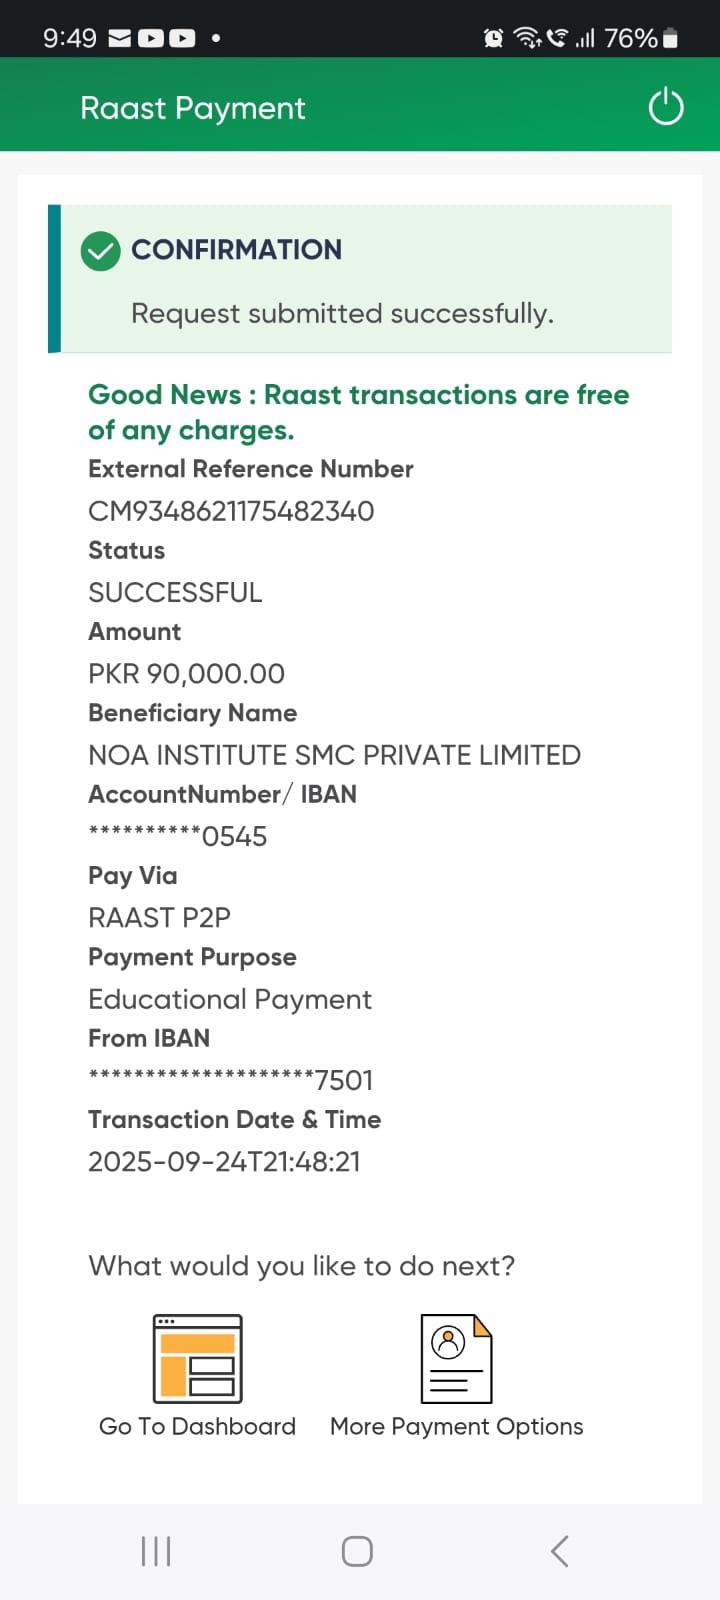Viewport: 720px width, 1600px height.
Task: Open the recent apps switcher
Action: [x=156, y=1551]
